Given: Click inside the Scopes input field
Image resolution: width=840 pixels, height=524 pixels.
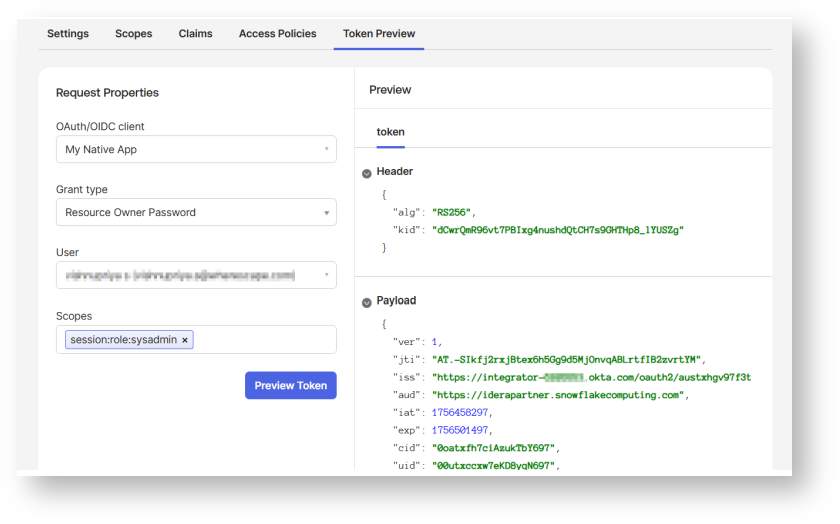Looking at the screenshot, I should point(265,340).
